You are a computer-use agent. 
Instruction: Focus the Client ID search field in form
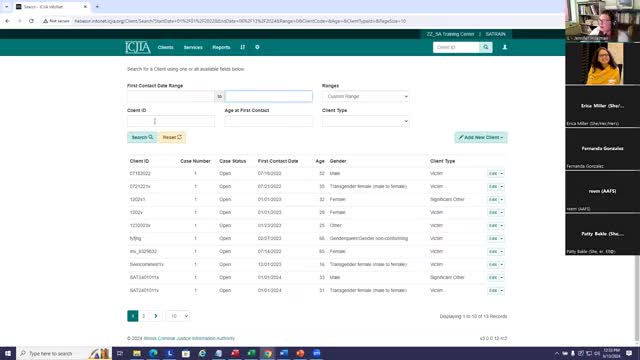pyautogui.click(x=171, y=121)
